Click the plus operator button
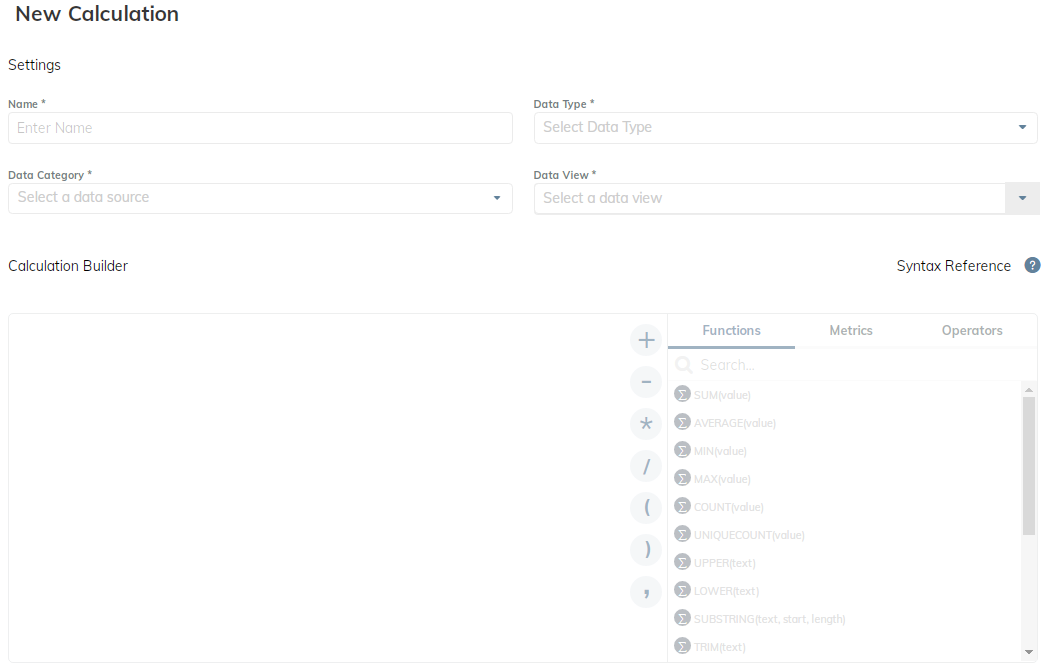 (646, 341)
